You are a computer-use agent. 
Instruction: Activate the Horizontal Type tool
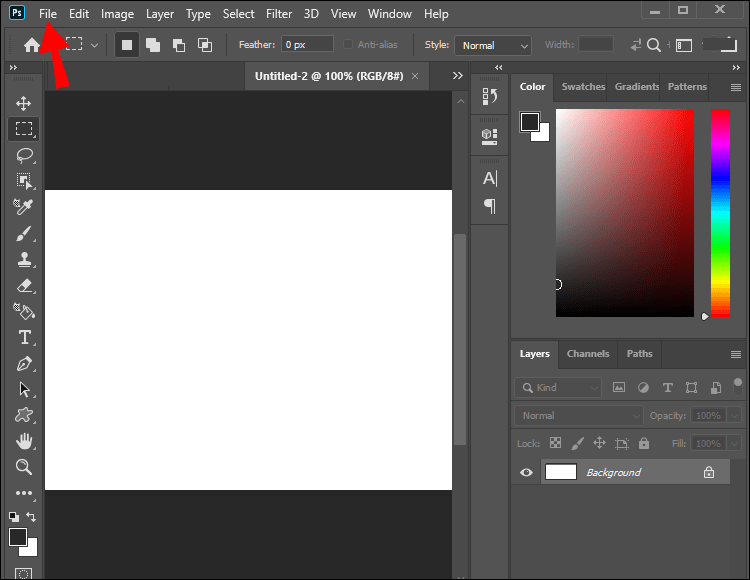pyautogui.click(x=23, y=337)
